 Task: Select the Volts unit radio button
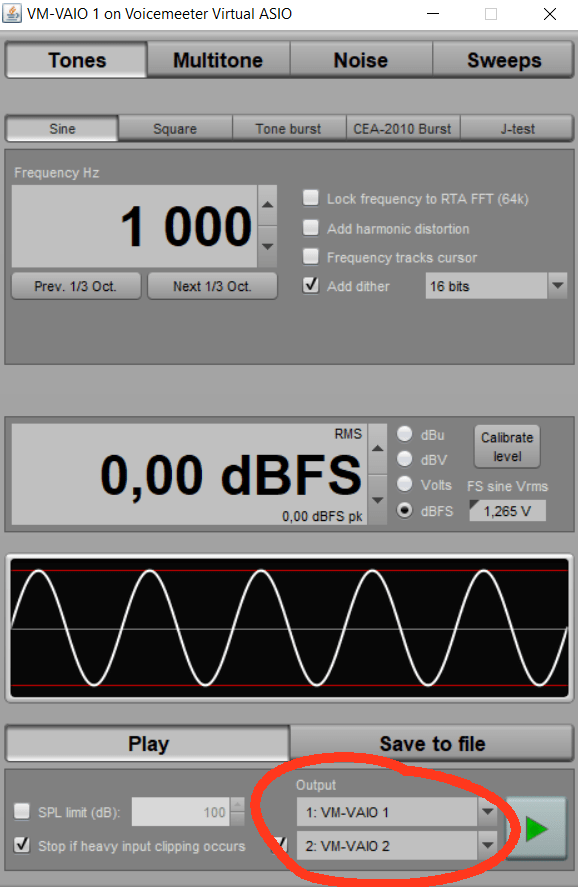pos(404,484)
